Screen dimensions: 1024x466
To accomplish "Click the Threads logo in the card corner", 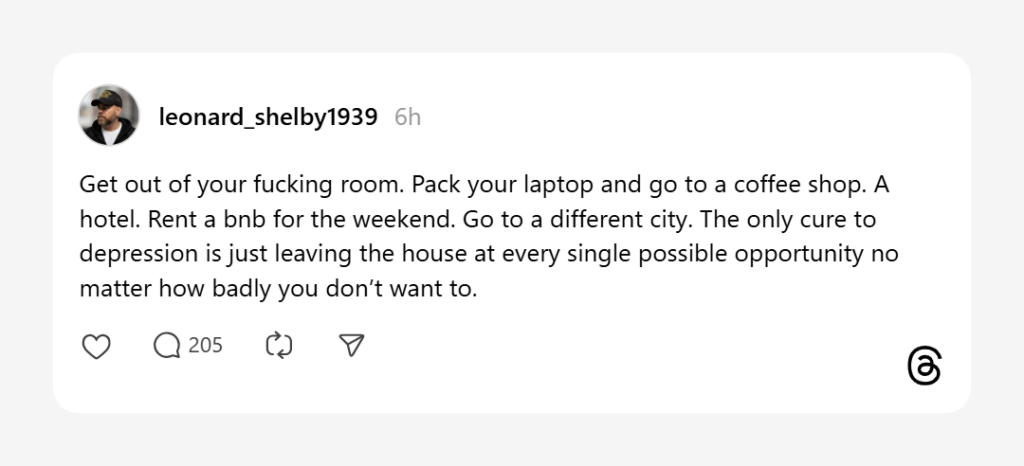I will tap(924, 367).
